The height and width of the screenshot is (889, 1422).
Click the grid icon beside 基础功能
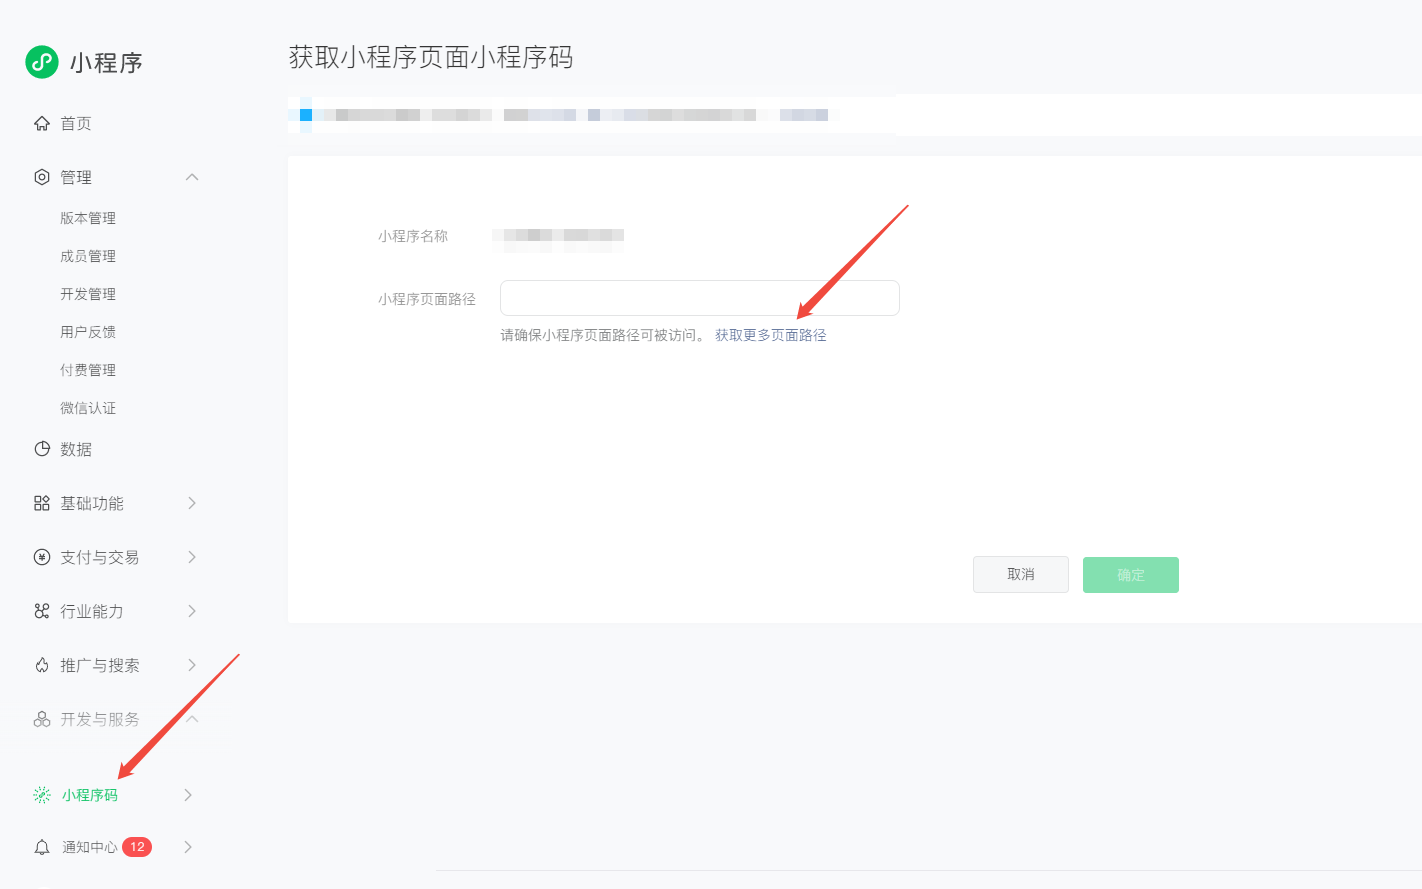coord(42,503)
